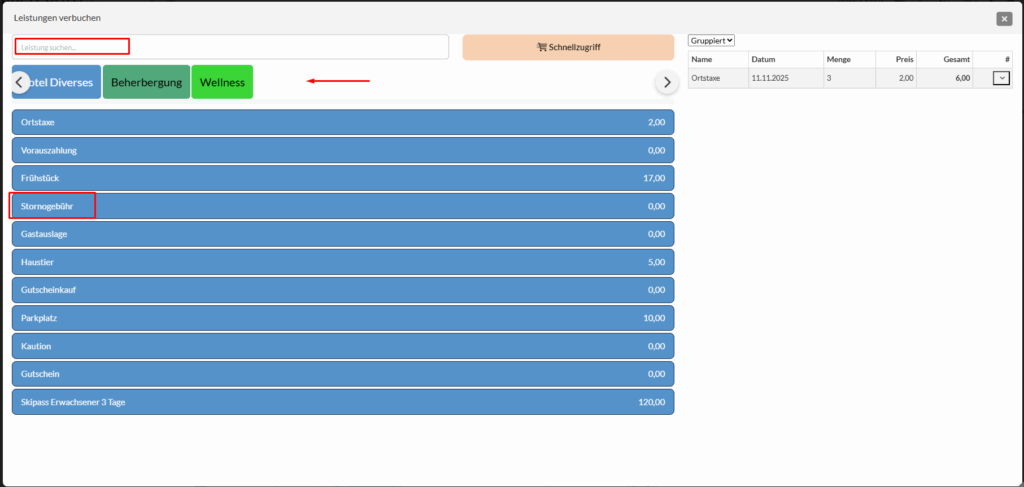Viewport: 1024px width, 487px height.
Task: Add the Gutscheinkauf service
Action: 342,290
